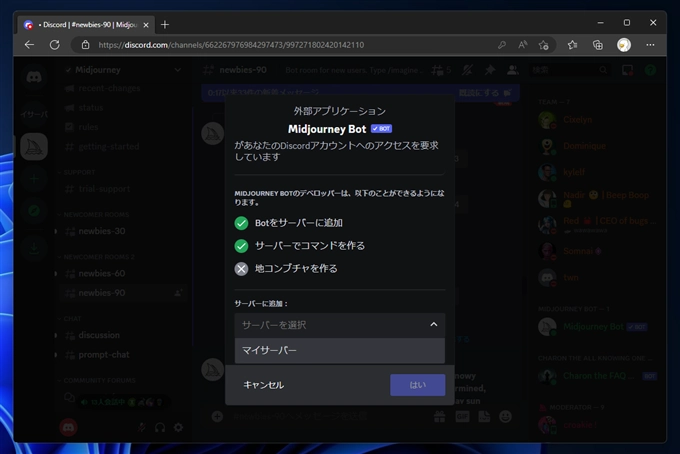This screenshot has width=680, height=454.
Task: Collapse the CHAT category
Action: [x=69, y=319]
